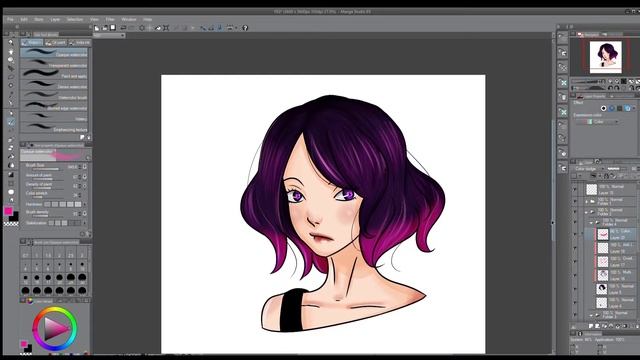Select the eraser tool in toolbox
The image size is (640, 360).
11,148
